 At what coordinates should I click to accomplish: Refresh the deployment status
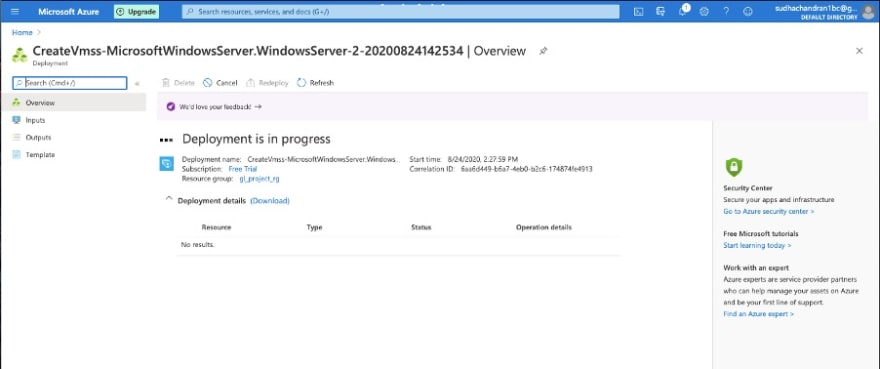coord(315,83)
